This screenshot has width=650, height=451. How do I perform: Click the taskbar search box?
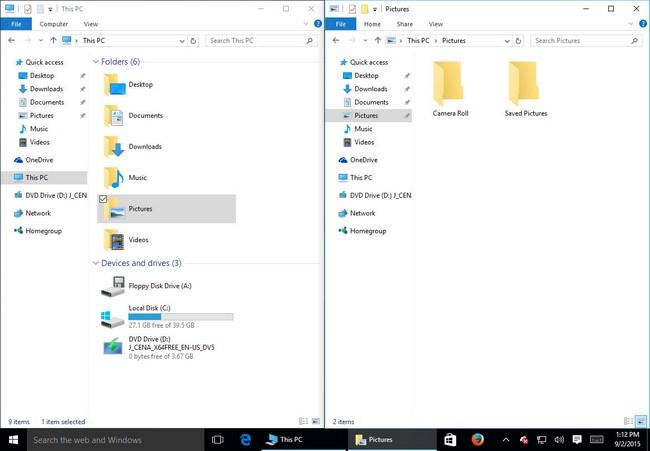[x=116, y=440]
